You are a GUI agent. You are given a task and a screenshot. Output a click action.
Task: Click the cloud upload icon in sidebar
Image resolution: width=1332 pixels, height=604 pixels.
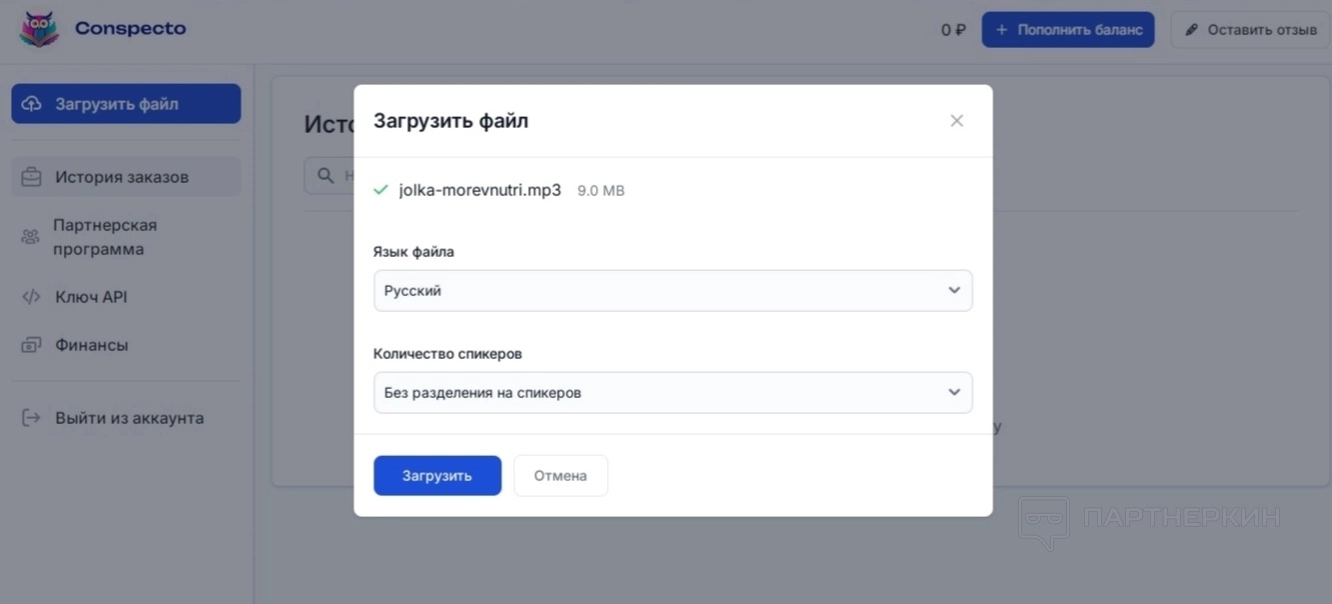click(x=32, y=104)
